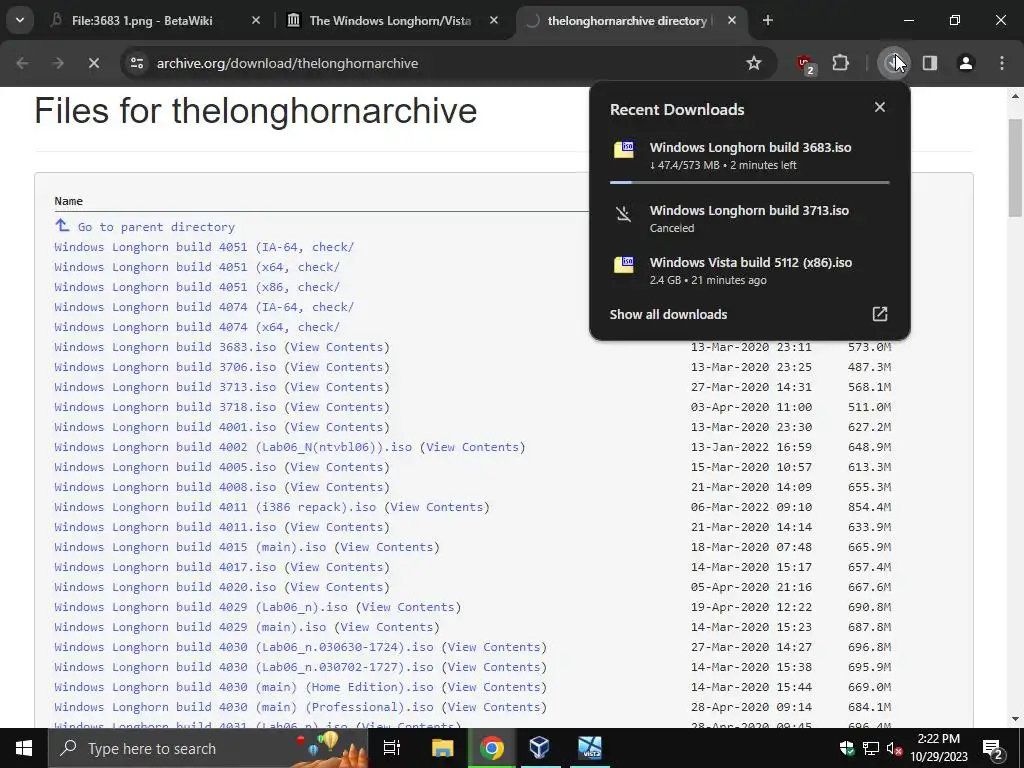Bookmark this page with star icon
The image size is (1024, 768).
(x=754, y=63)
